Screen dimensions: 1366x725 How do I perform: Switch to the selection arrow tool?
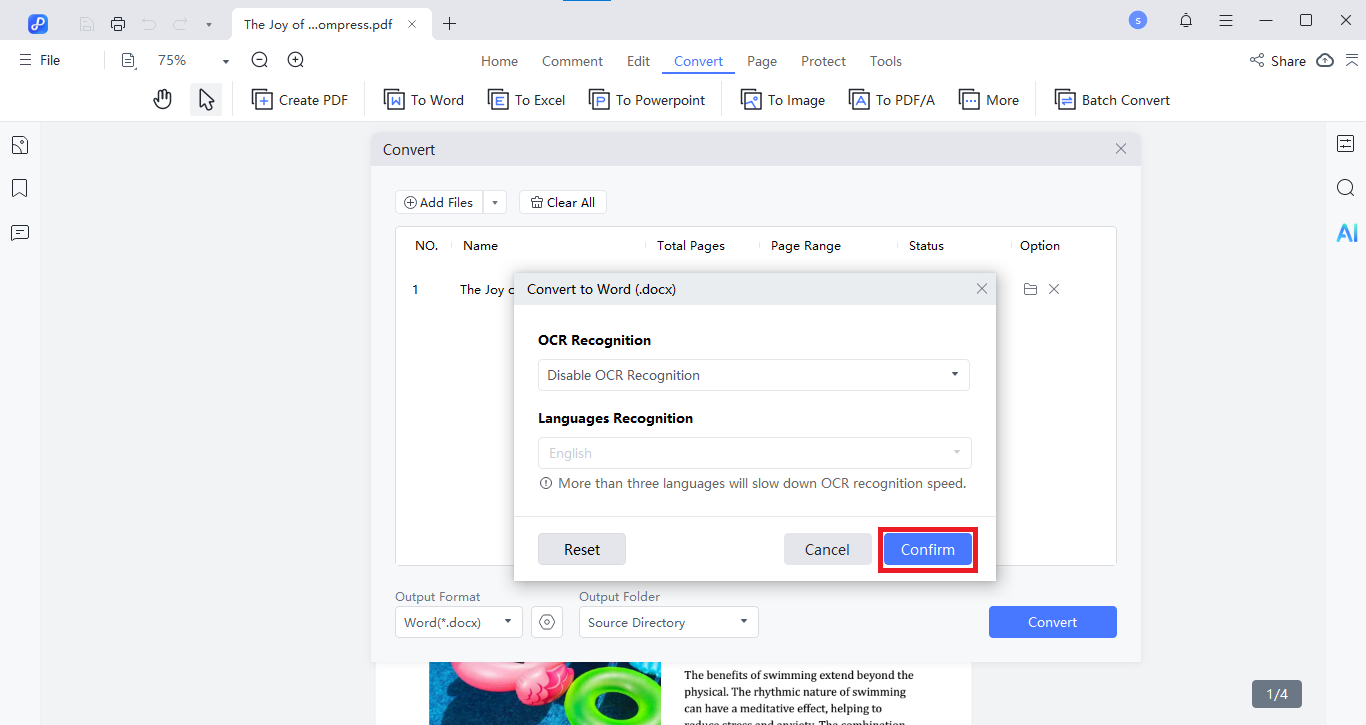206,99
